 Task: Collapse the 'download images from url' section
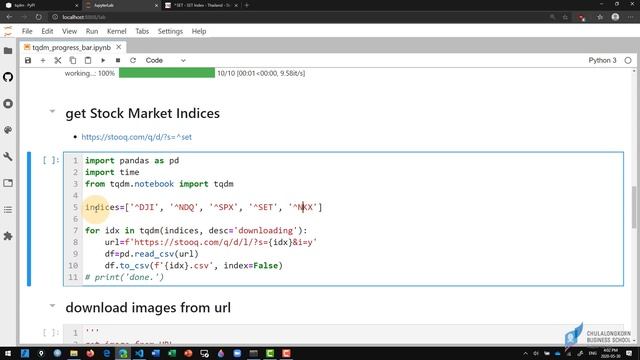coord(52,305)
